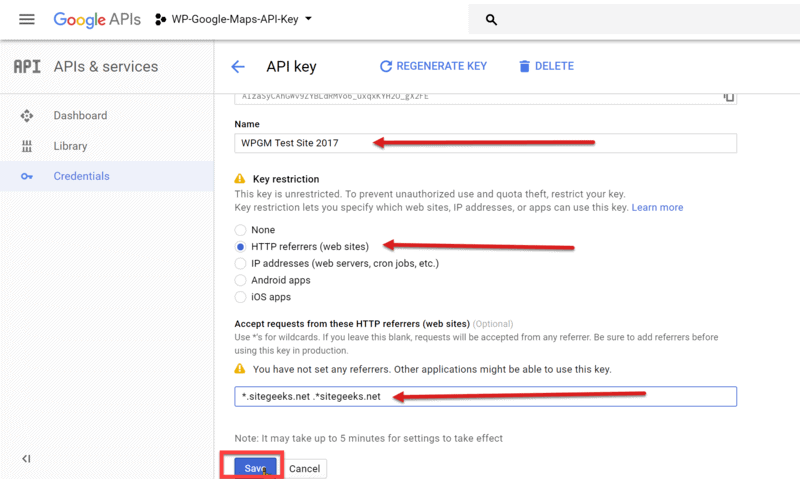Select iOS apps restriction radio
Viewport: 800px width, 479px height.
pyautogui.click(x=240, y=297)
